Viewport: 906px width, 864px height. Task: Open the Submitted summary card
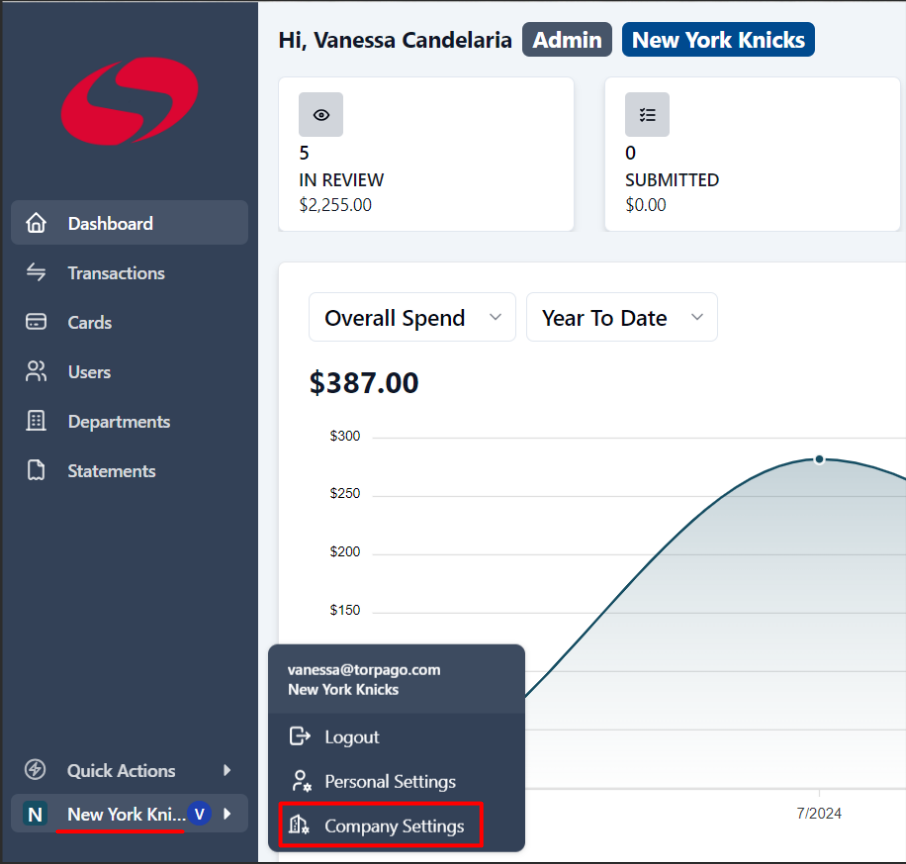(x=752, y=154)
